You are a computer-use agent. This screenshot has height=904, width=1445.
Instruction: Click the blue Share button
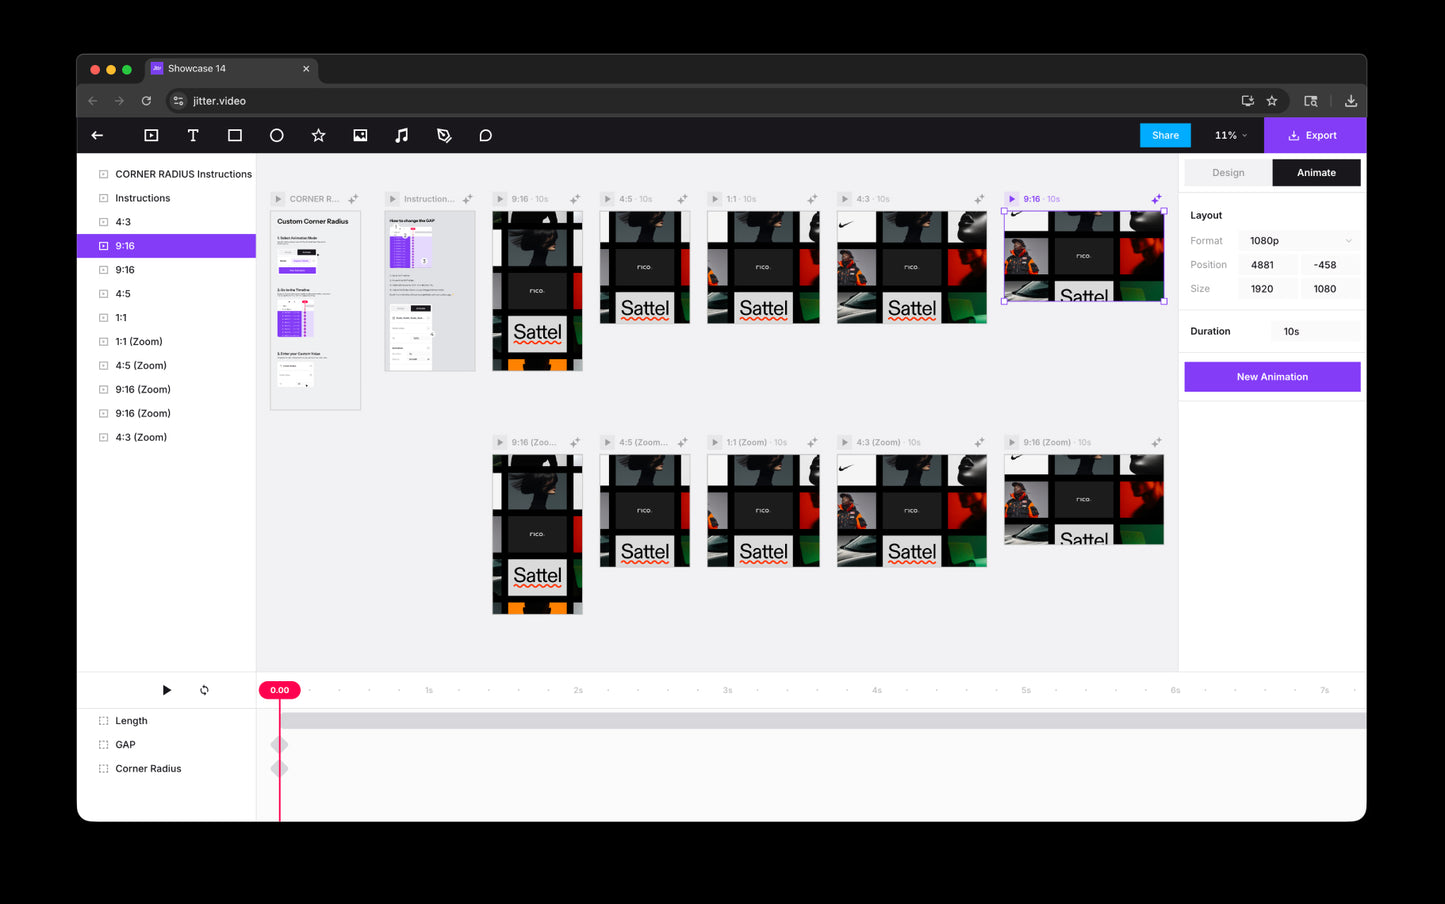click(1165, 136)
